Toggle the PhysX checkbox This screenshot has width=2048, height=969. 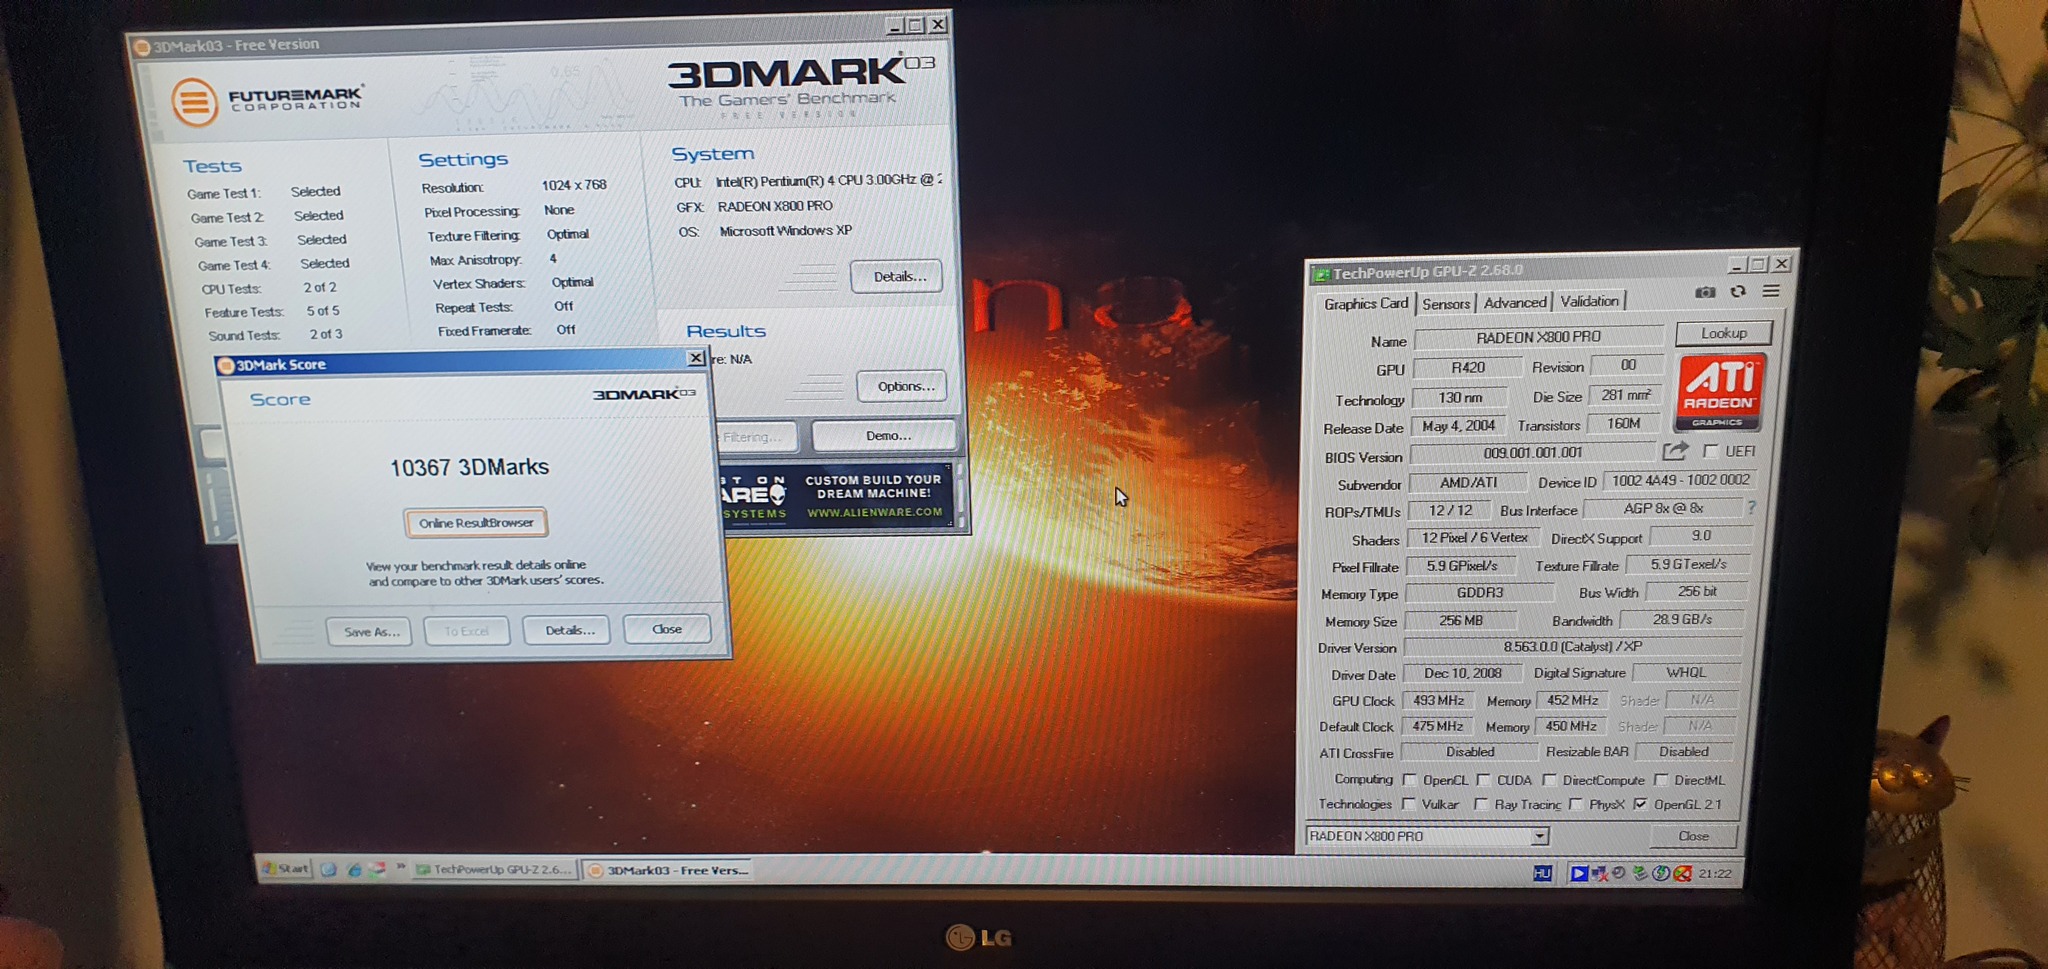pos(1576,804)
